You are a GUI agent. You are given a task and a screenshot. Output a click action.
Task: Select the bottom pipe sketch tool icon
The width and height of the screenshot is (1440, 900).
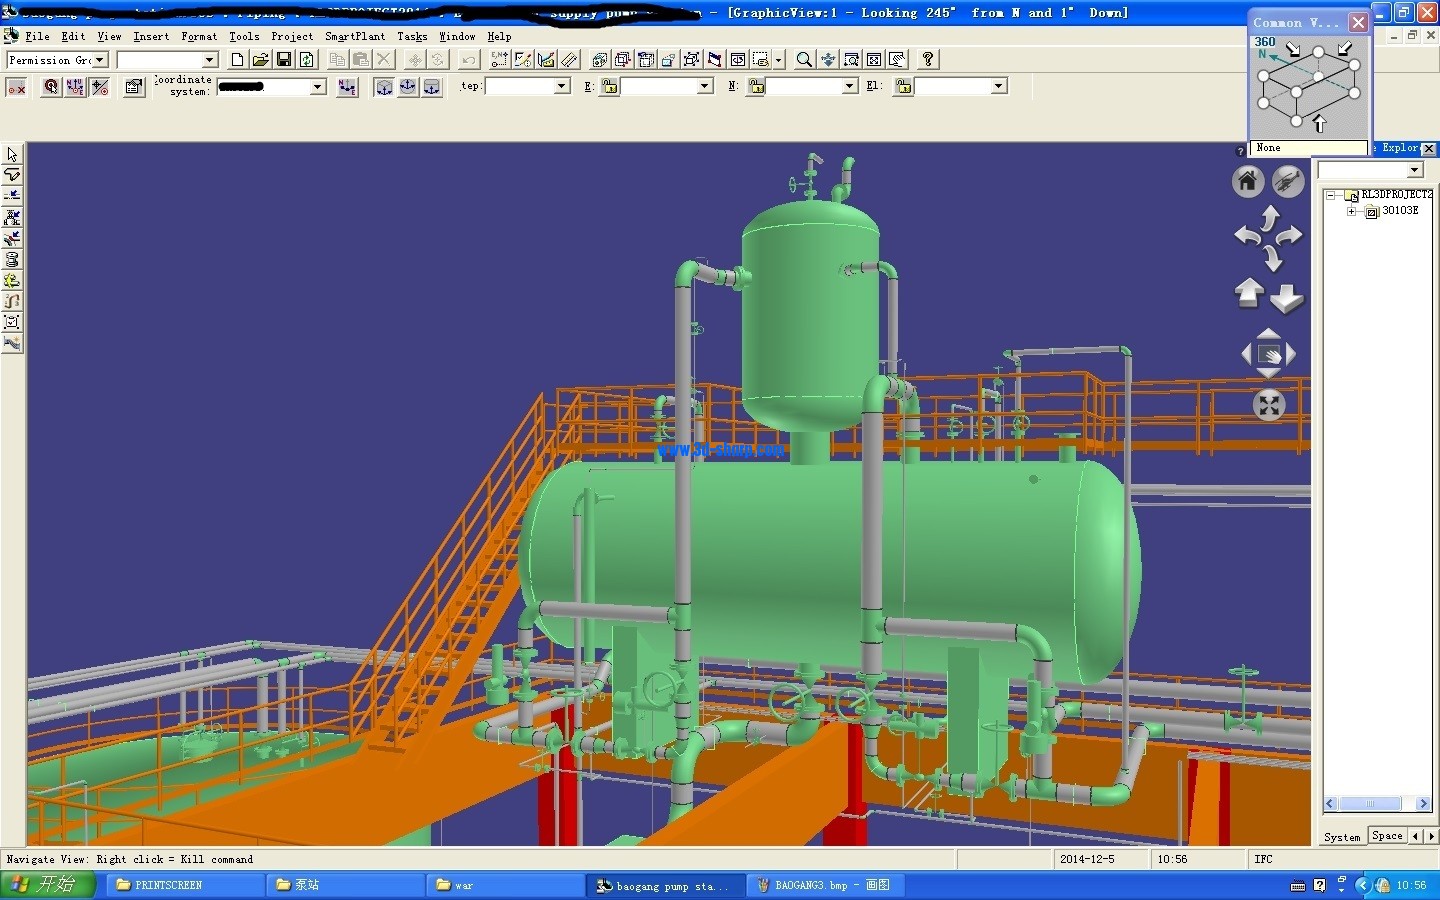pos(12,344)
